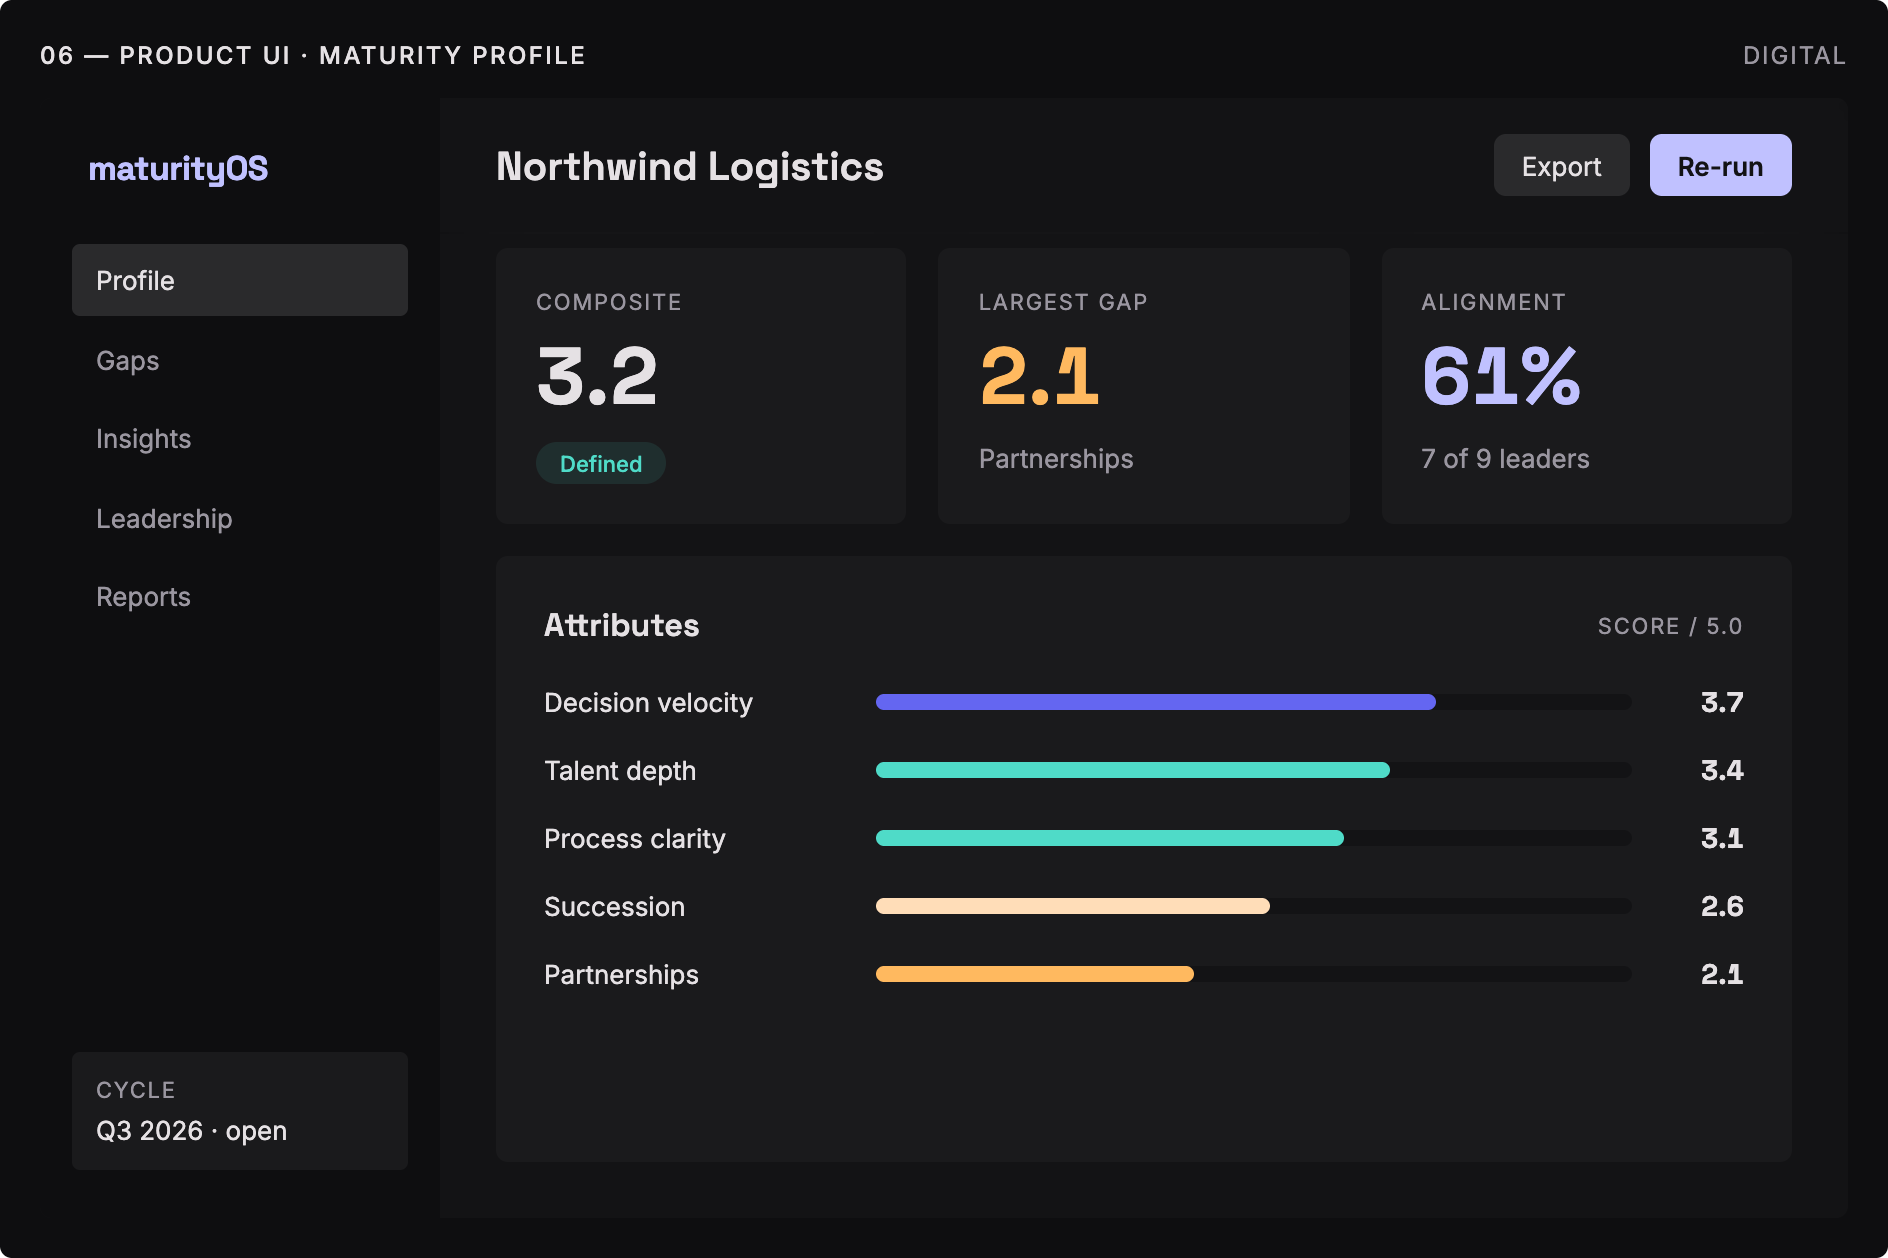The width and height of the screenshot is (1888, 1258).
Task: Click the Process clarity progress bar
Action: coord(1253,838)
